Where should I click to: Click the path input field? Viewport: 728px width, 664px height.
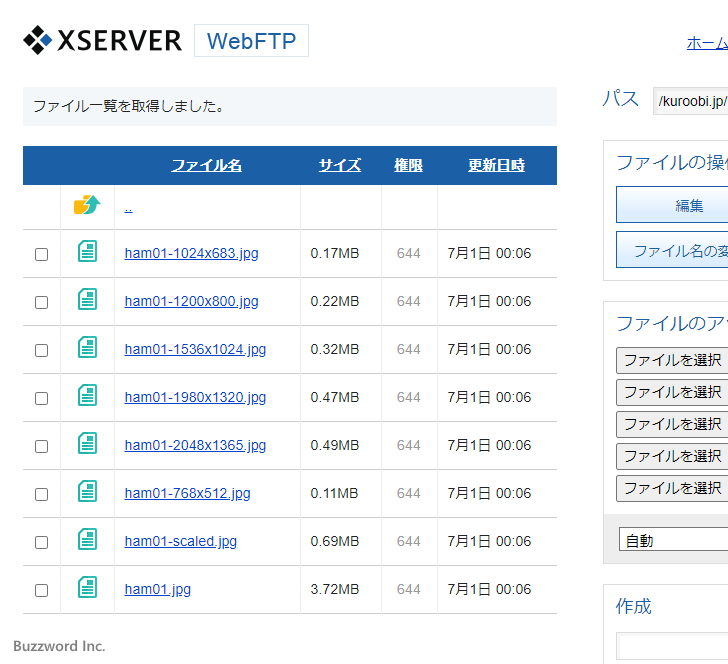(x=690, y=101)
